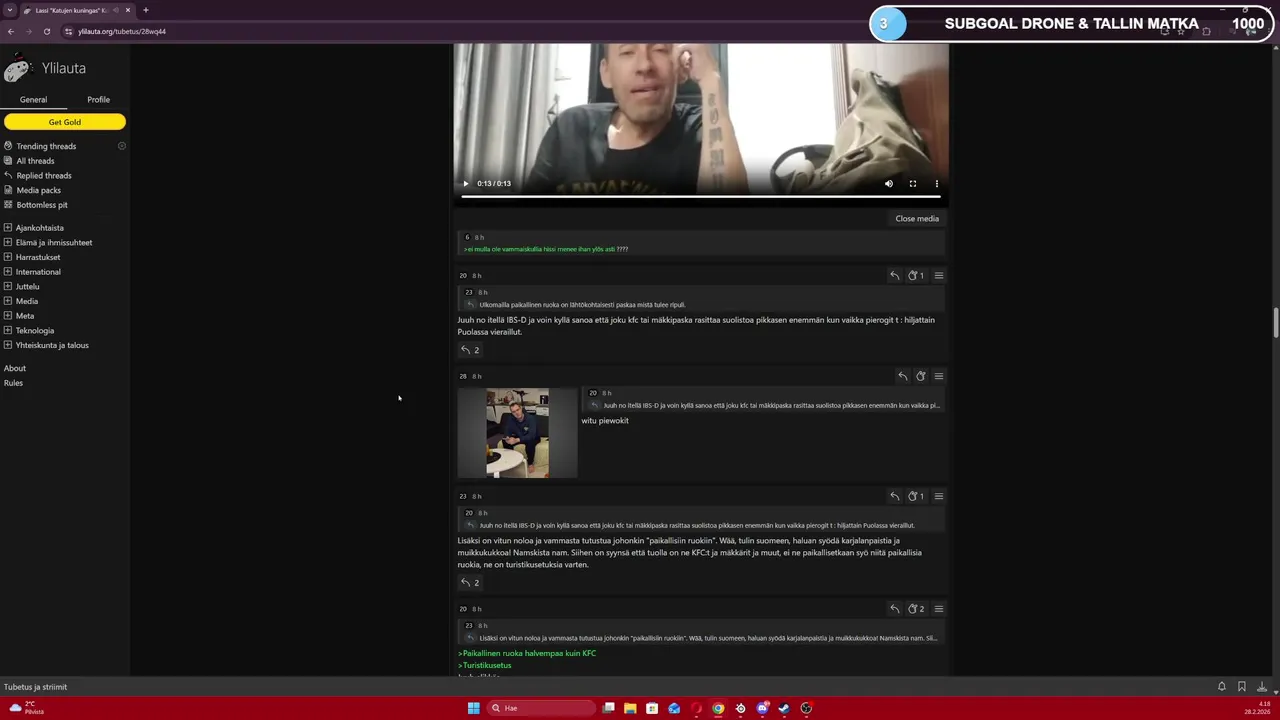Screen dimensions: 1280x720
Task: Enter fullscreen mode on the video
Action: [x=913, y=184]
